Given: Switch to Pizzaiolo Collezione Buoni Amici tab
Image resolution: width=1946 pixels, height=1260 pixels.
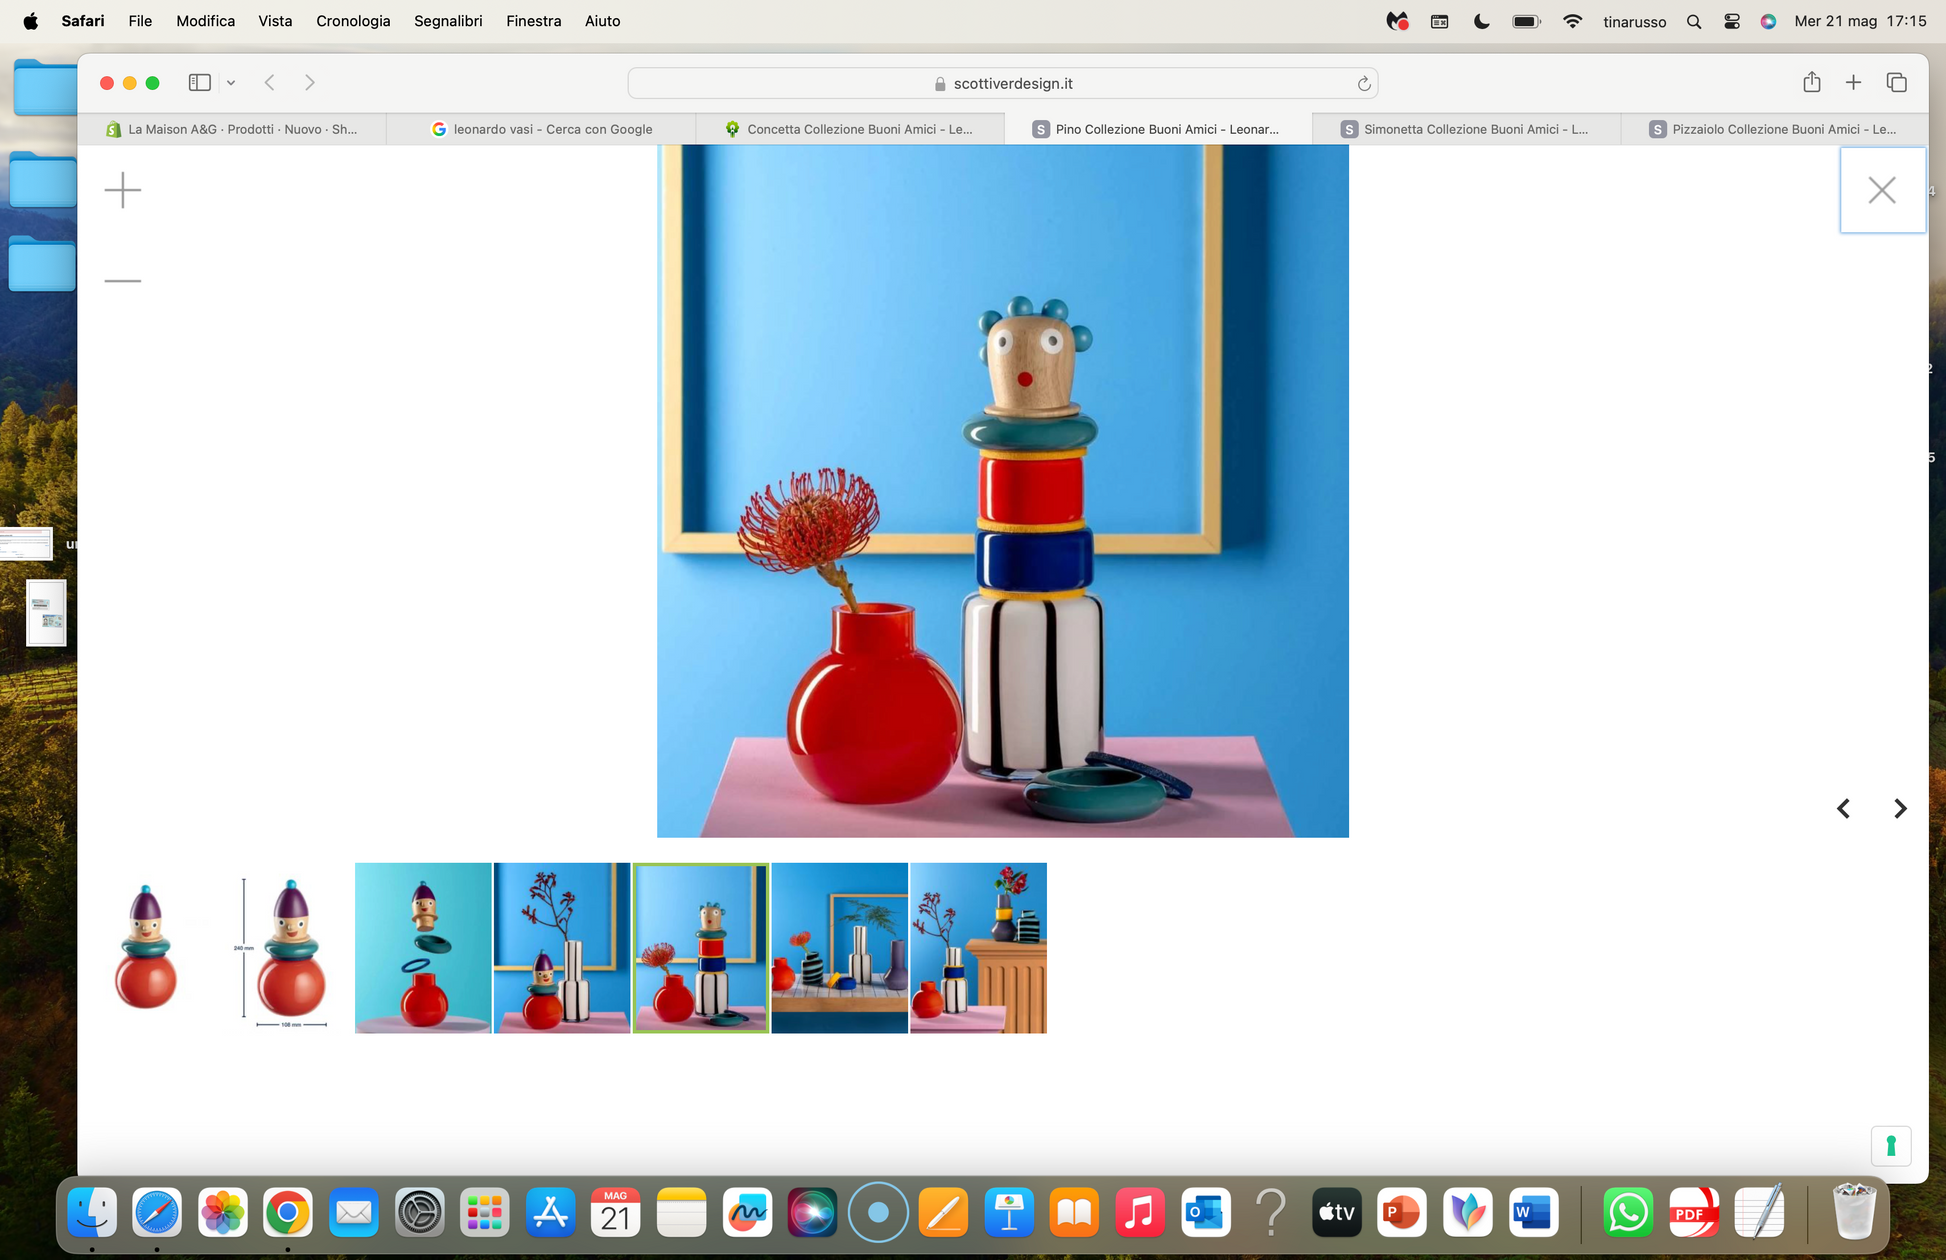Looking at the screenshot, I should pos(1774,129).
